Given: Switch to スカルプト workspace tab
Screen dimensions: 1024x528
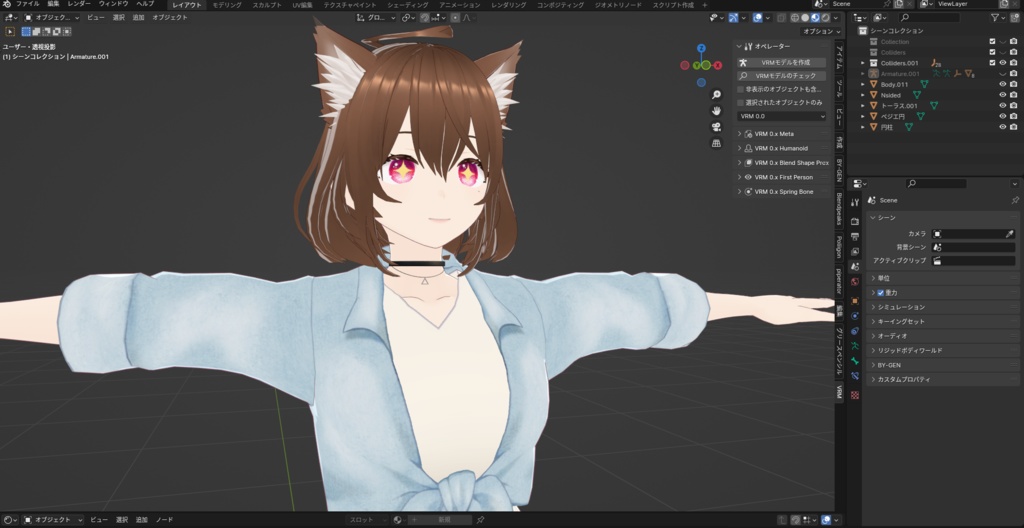Looking at the screenshot, I should pos(267,5).
